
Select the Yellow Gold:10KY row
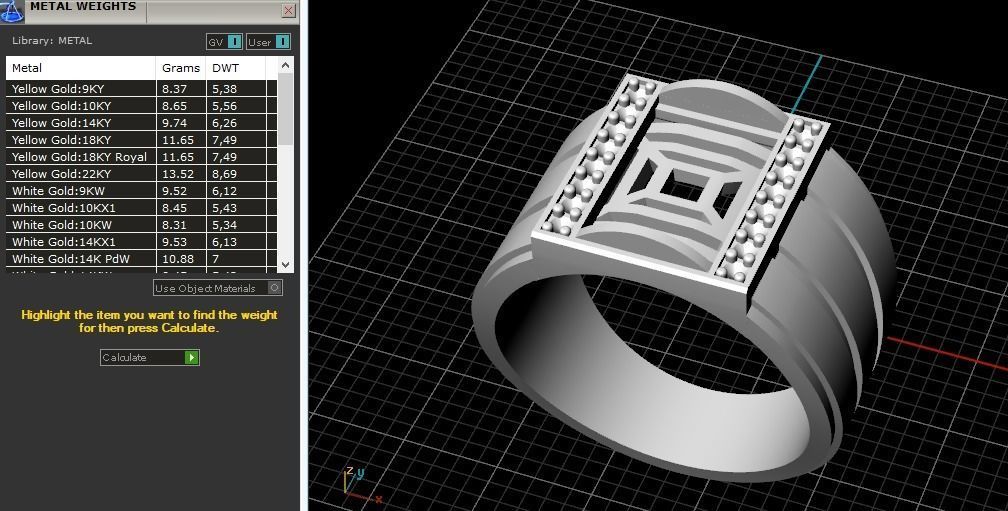click(142, 105)
